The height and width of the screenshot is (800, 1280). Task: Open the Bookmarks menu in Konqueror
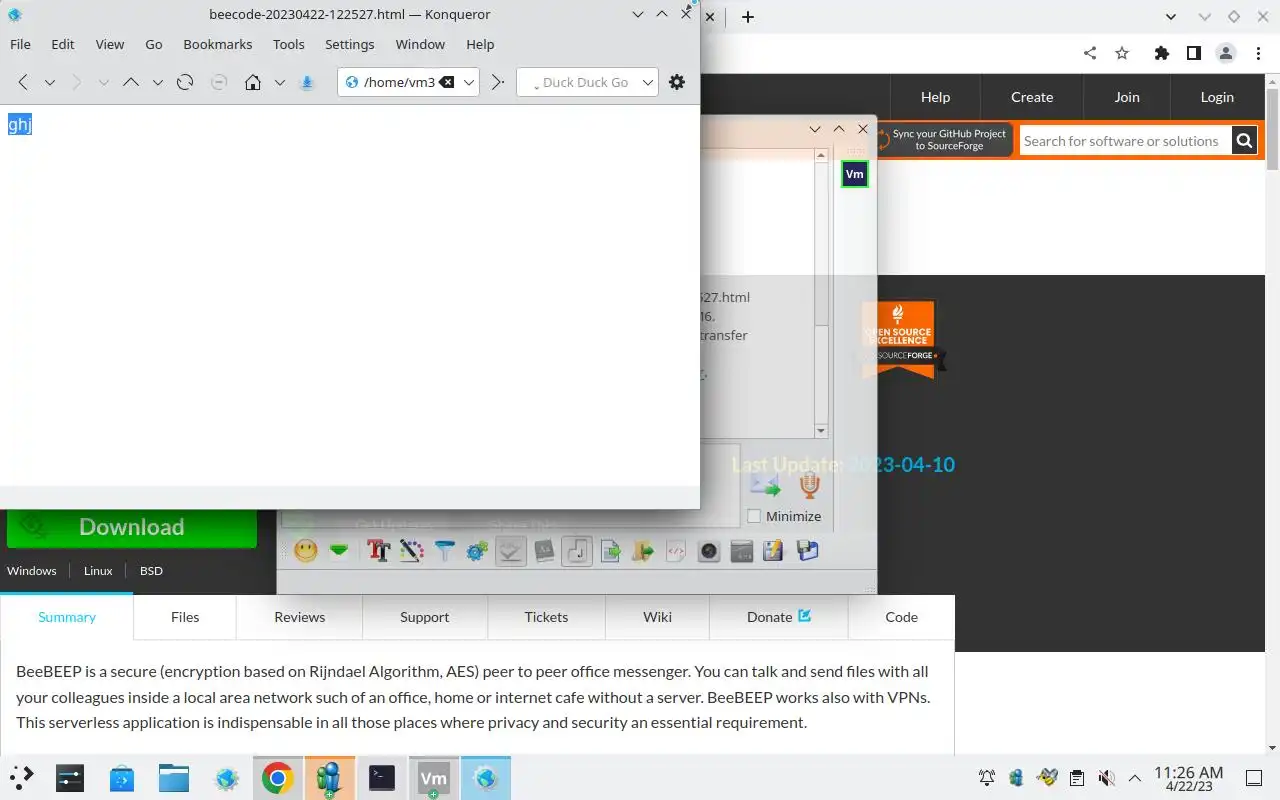(218, 44)
